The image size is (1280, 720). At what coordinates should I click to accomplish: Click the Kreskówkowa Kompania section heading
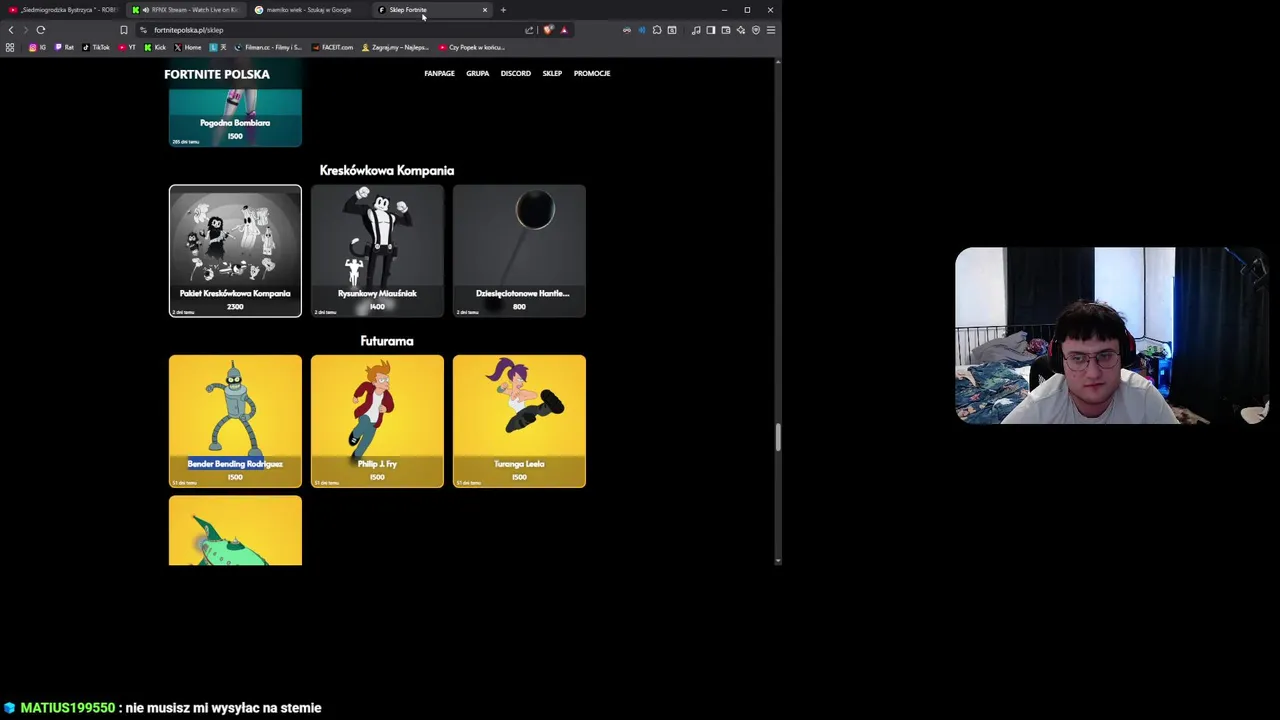point(387,170)
